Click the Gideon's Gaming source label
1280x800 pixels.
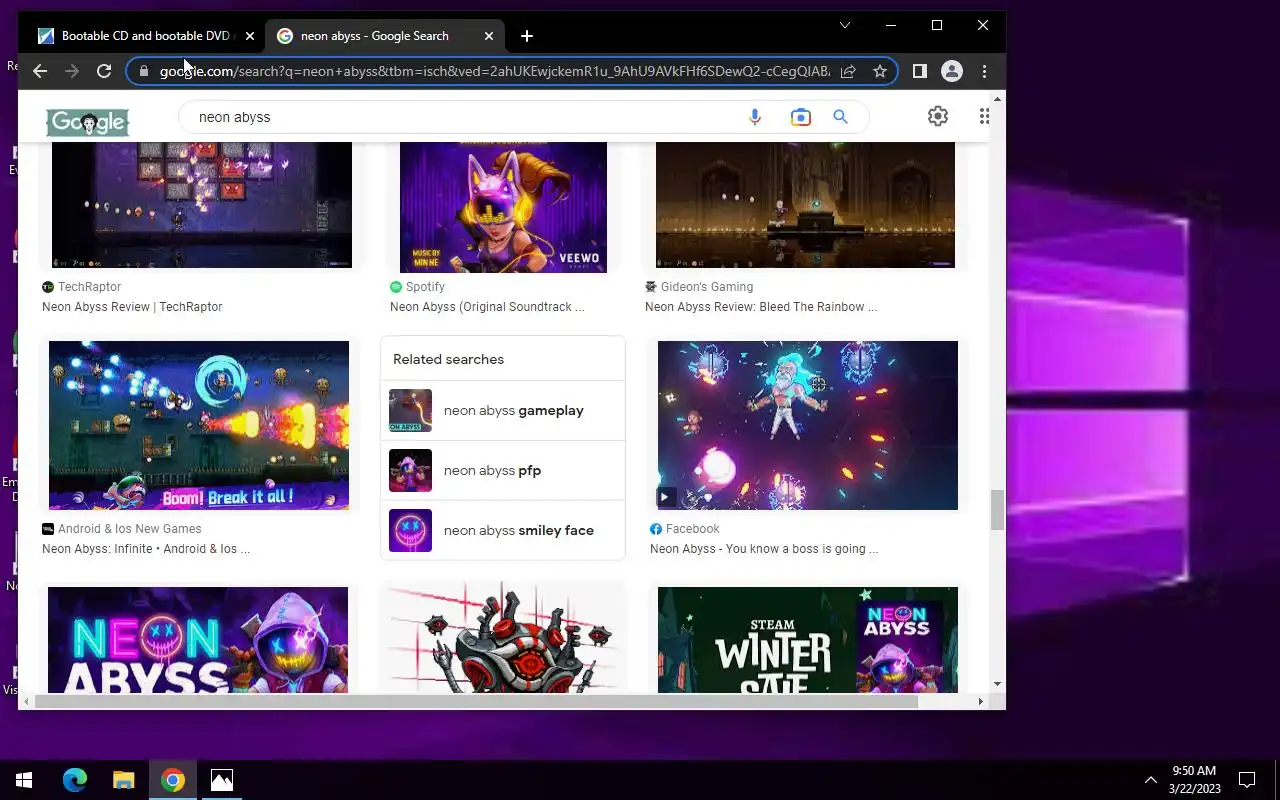tap(706, 287)
